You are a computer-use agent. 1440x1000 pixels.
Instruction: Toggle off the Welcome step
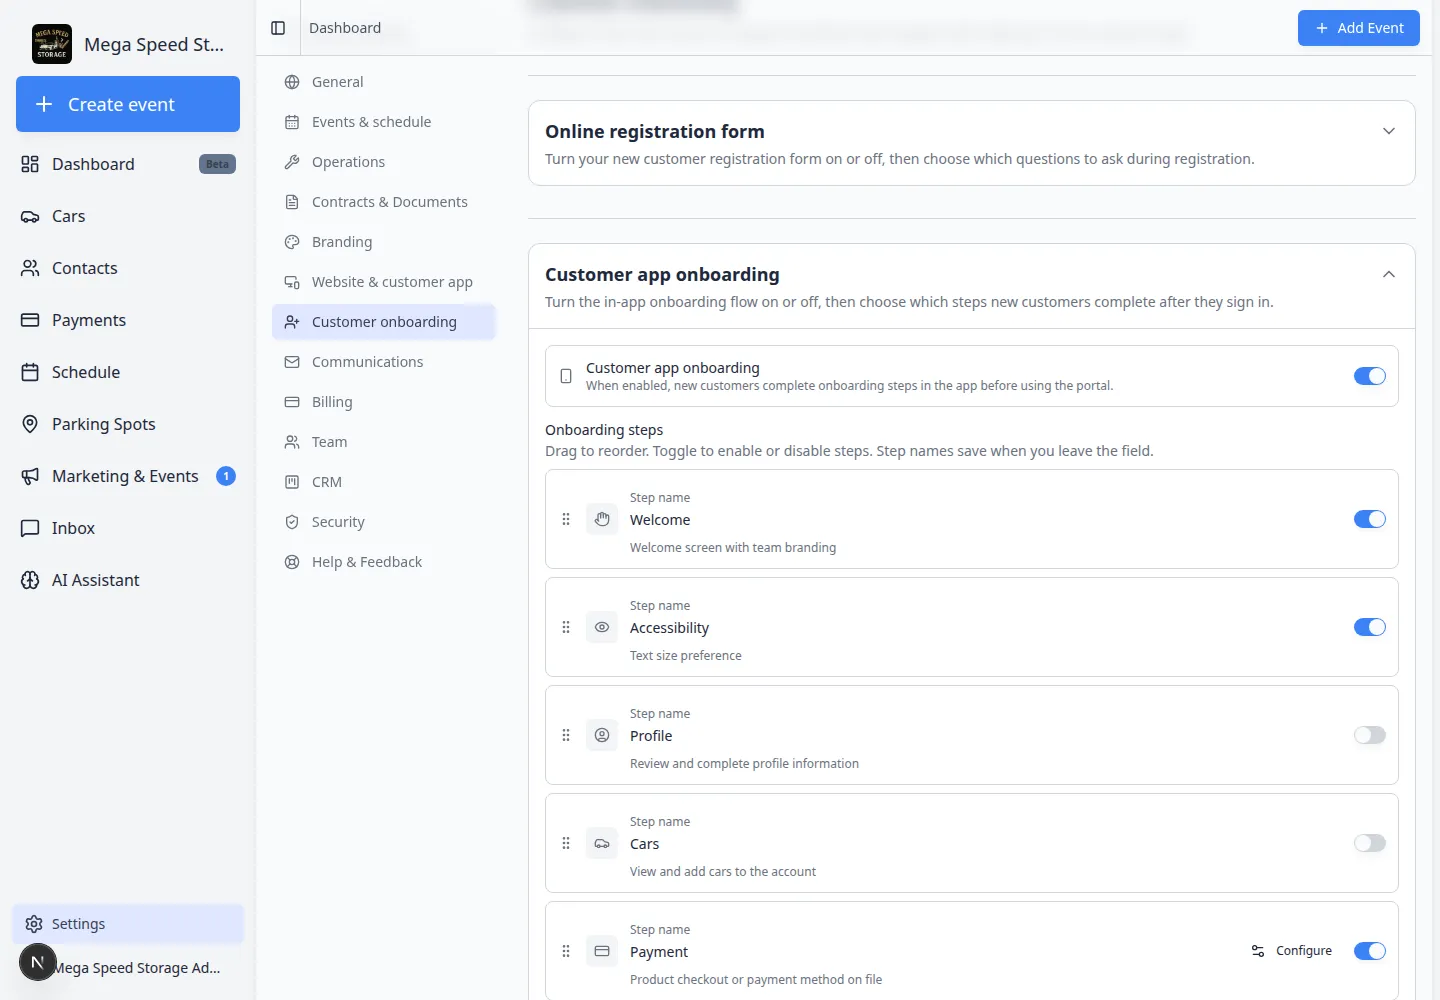1370,519
